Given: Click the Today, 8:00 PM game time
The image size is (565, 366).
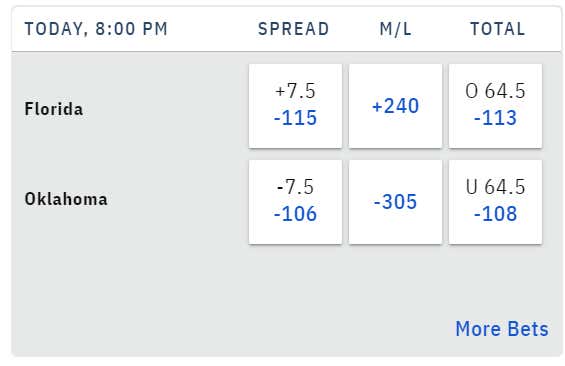Looking at the screenshot, I should coord(96,29).
